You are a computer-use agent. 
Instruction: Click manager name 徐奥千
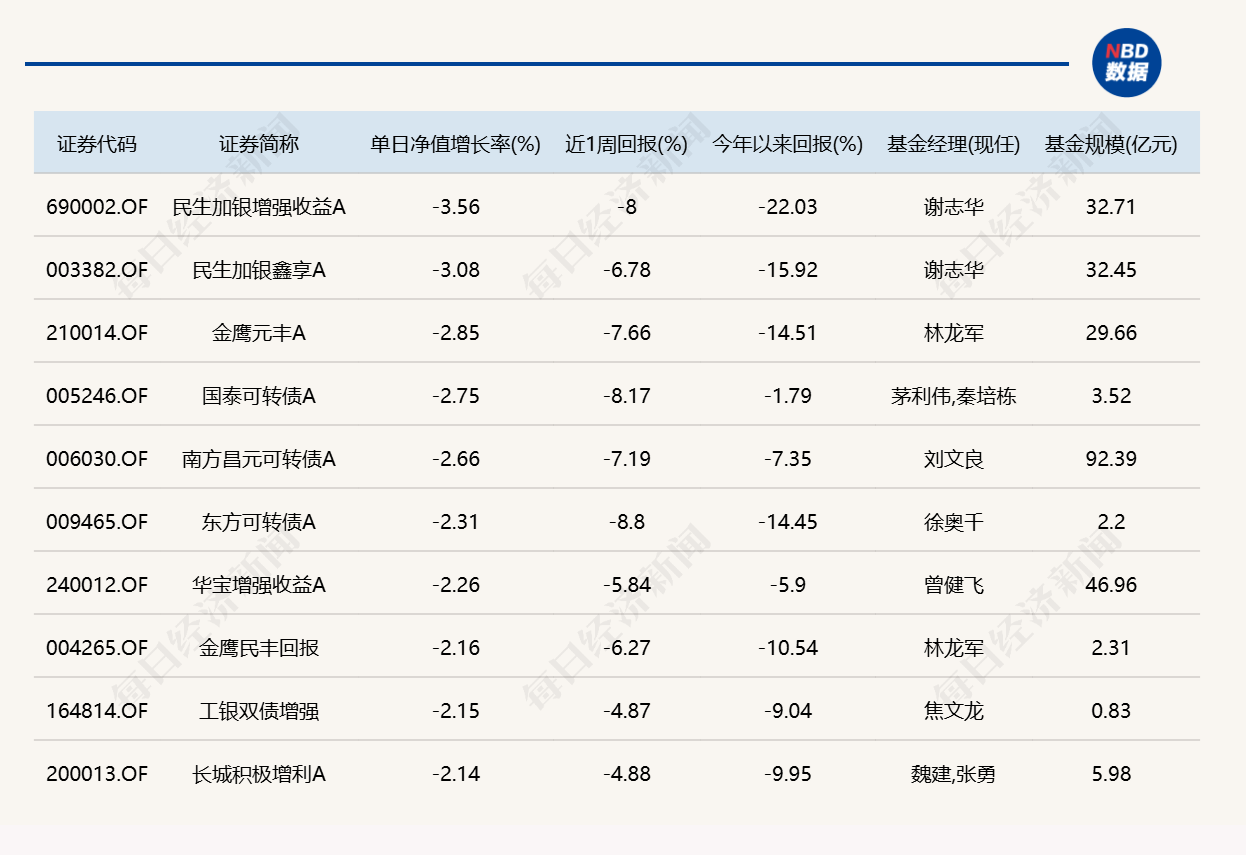point(954,522)
